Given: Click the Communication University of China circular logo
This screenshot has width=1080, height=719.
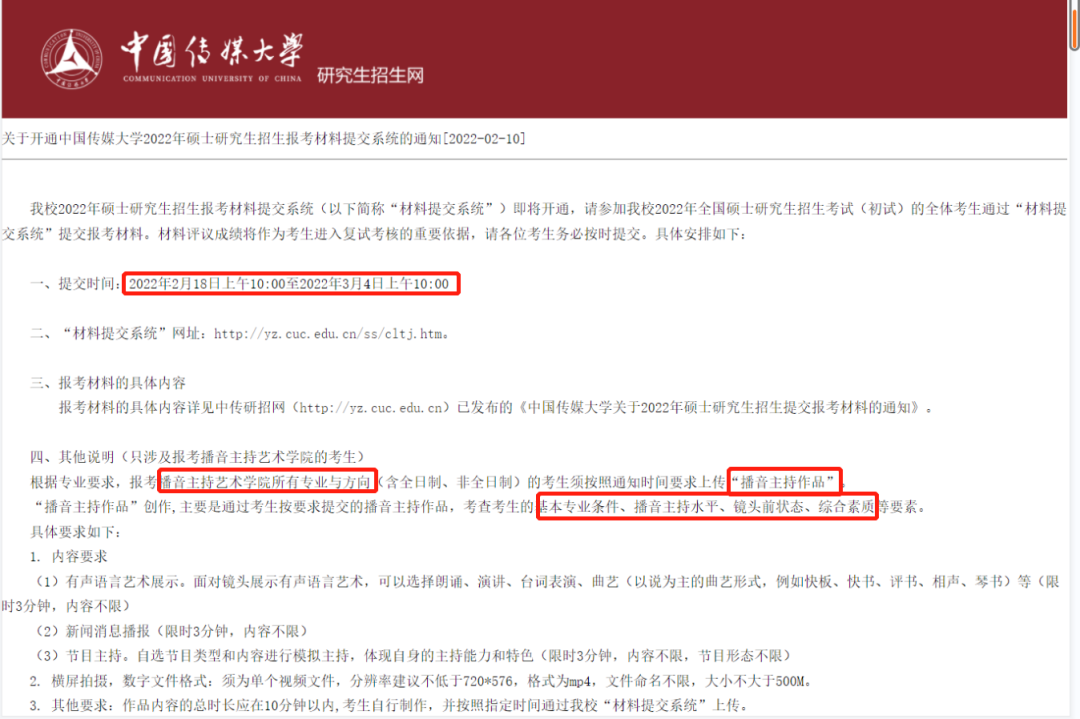Looking at the screenshot, I should click(72, 59).
